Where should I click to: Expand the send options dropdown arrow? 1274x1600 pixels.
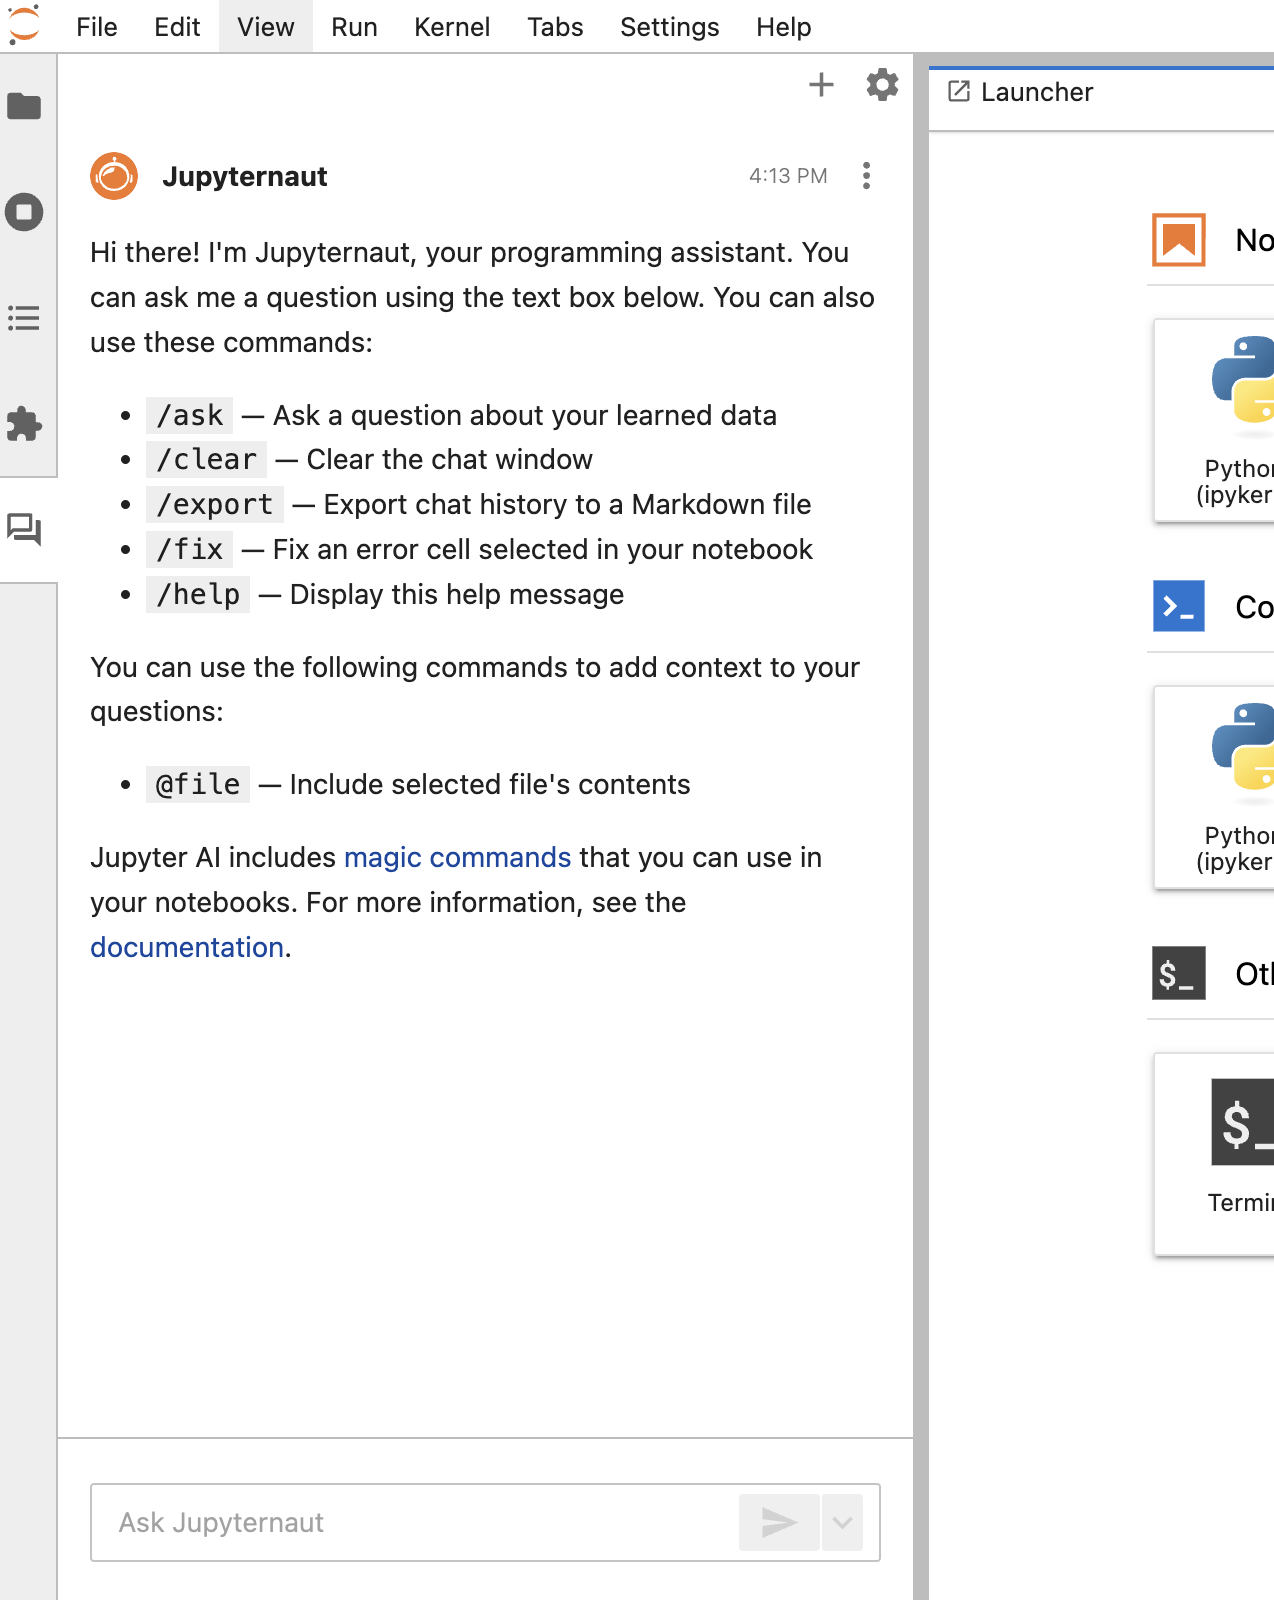[842, 1522]
